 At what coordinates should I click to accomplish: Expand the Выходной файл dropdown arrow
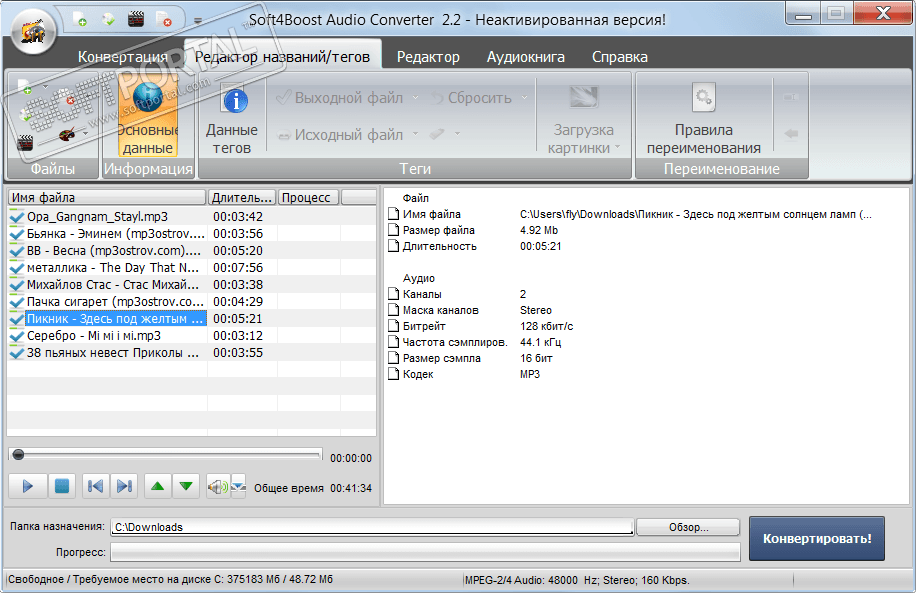tap(415, 98)
